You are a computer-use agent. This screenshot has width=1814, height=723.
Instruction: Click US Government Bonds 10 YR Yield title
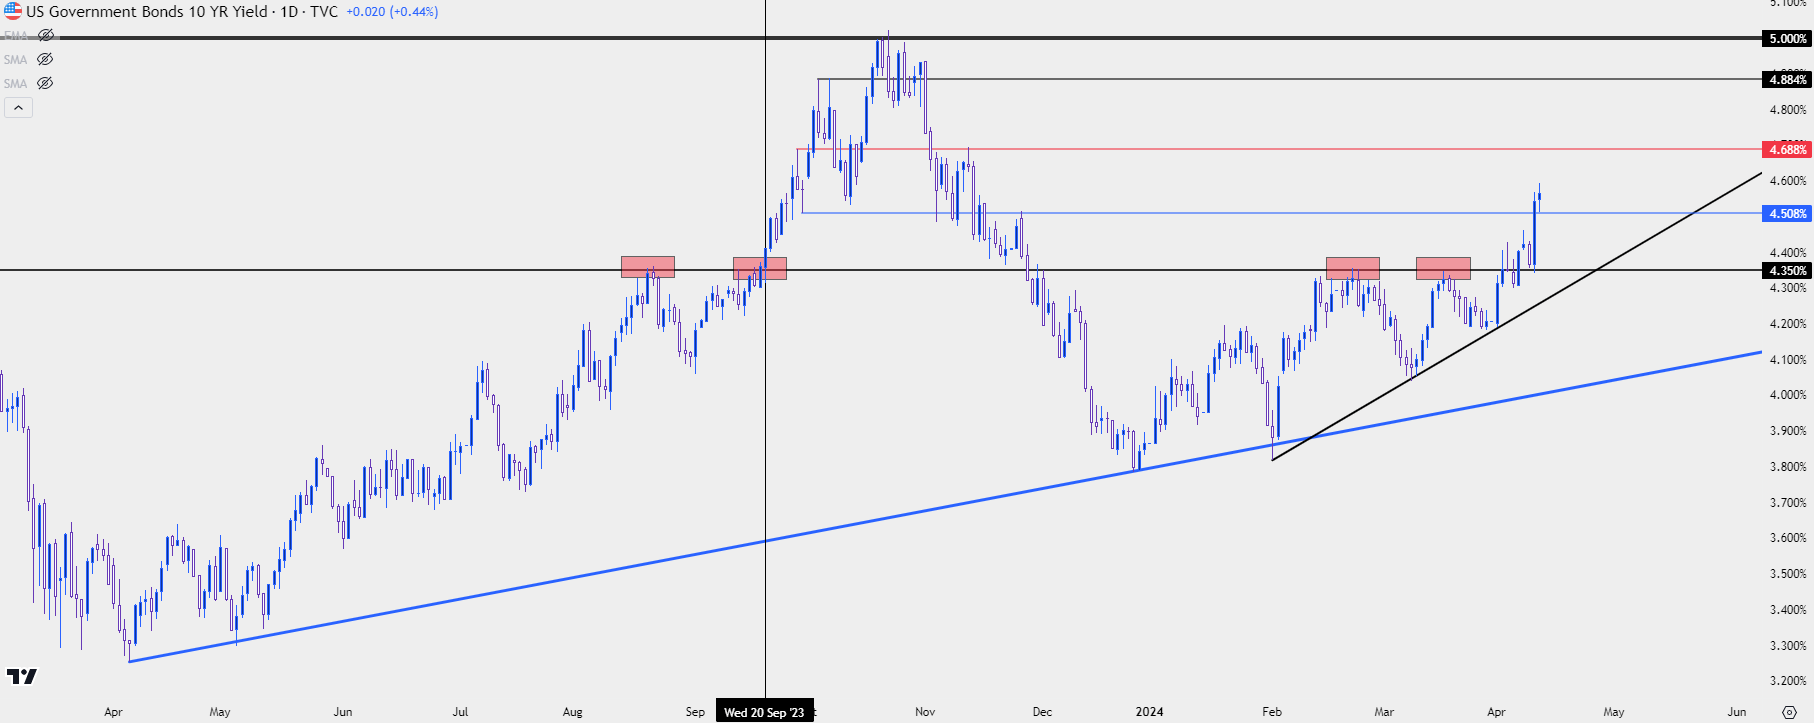[x=147, y=11]
